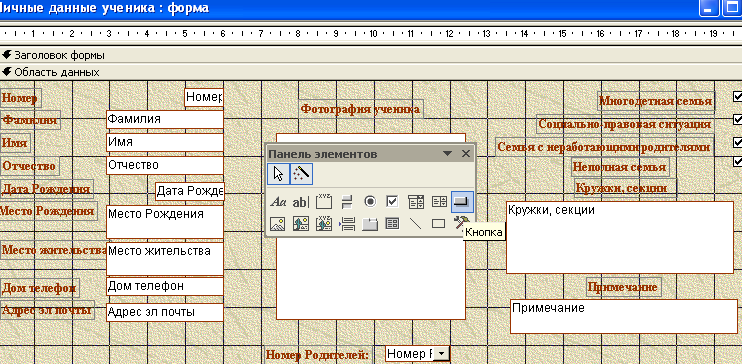Viewport: 742px width, 364px height.
Task: Choose the Toggle Button tool in toolbox
Action: (x=347, y=202)
